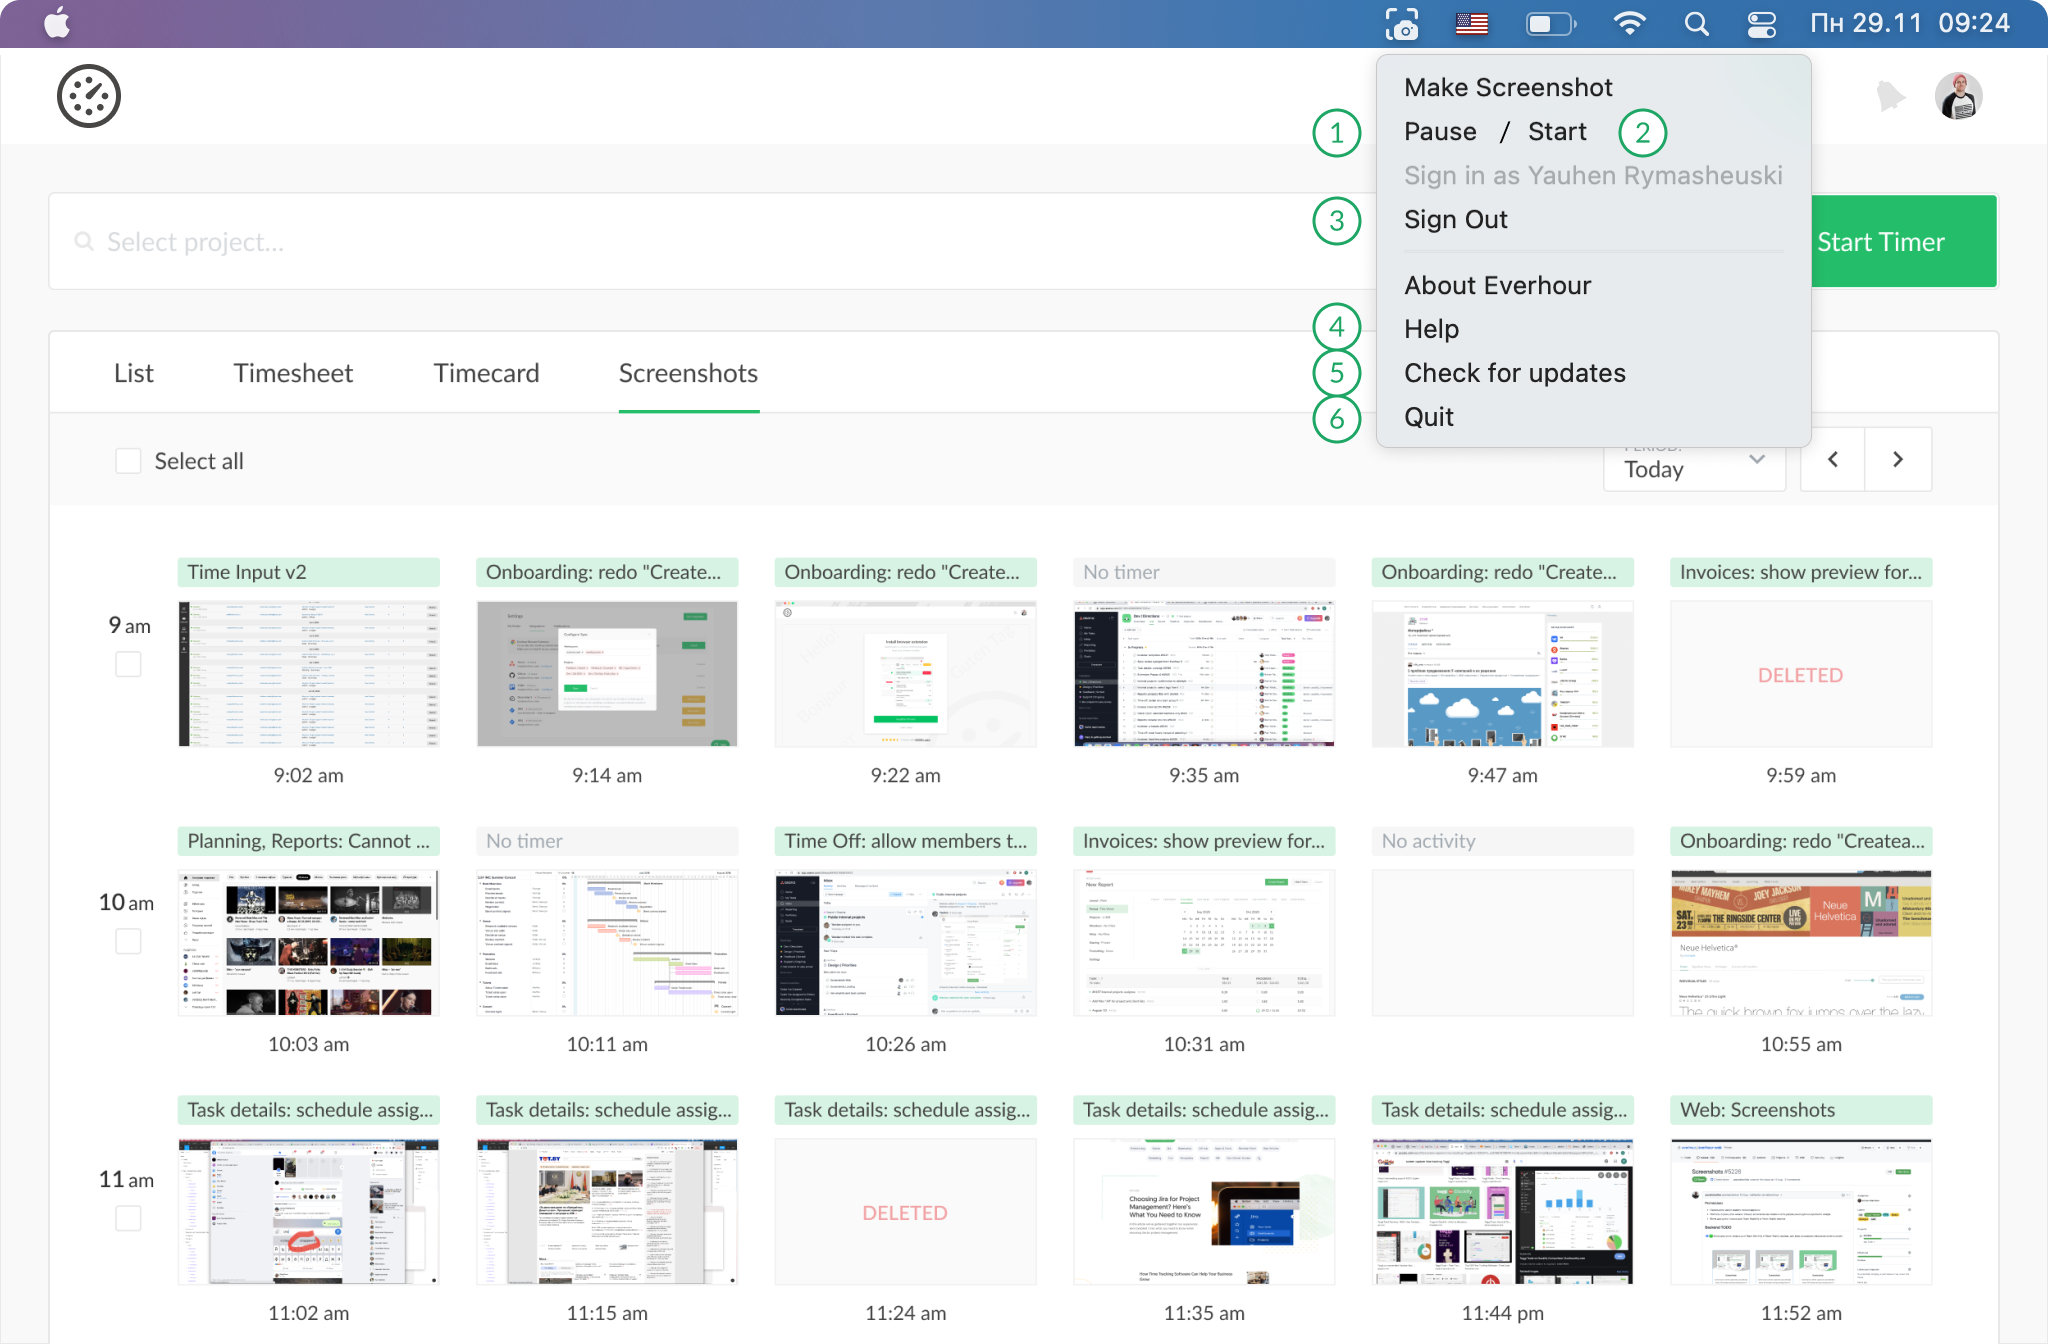Open Spotlight search magnifier in menu bar
This screenshot has width=2048, height=1344.
(x=1696, y=23)
